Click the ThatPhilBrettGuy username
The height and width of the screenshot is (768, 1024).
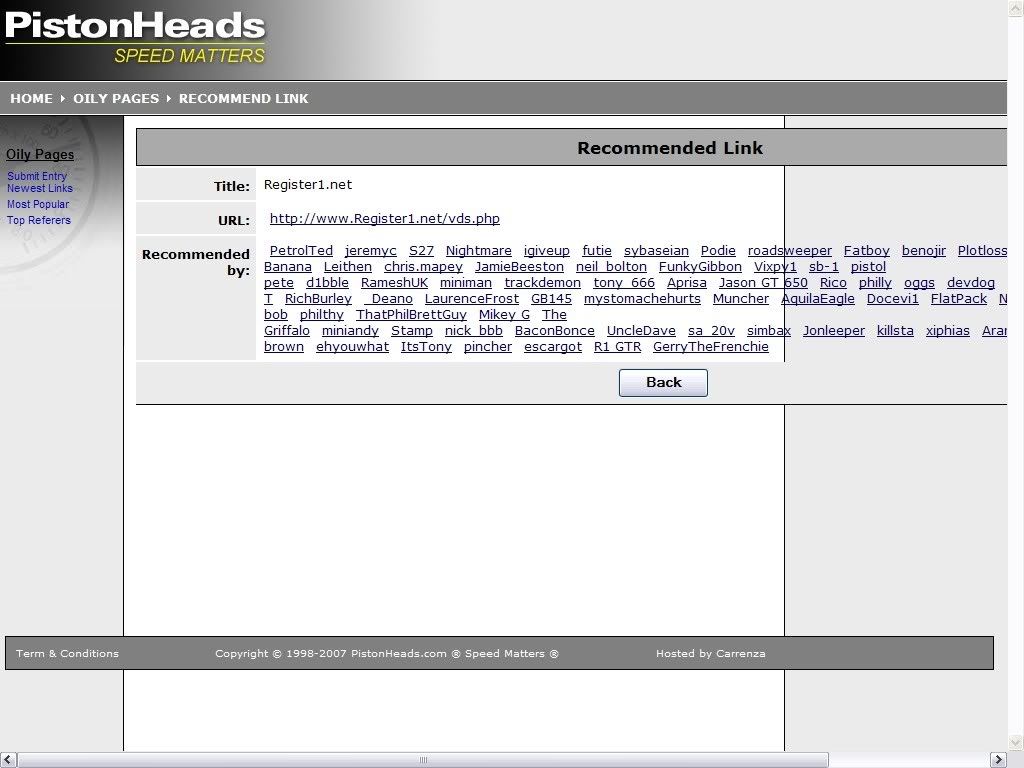[x=411, y=315]
